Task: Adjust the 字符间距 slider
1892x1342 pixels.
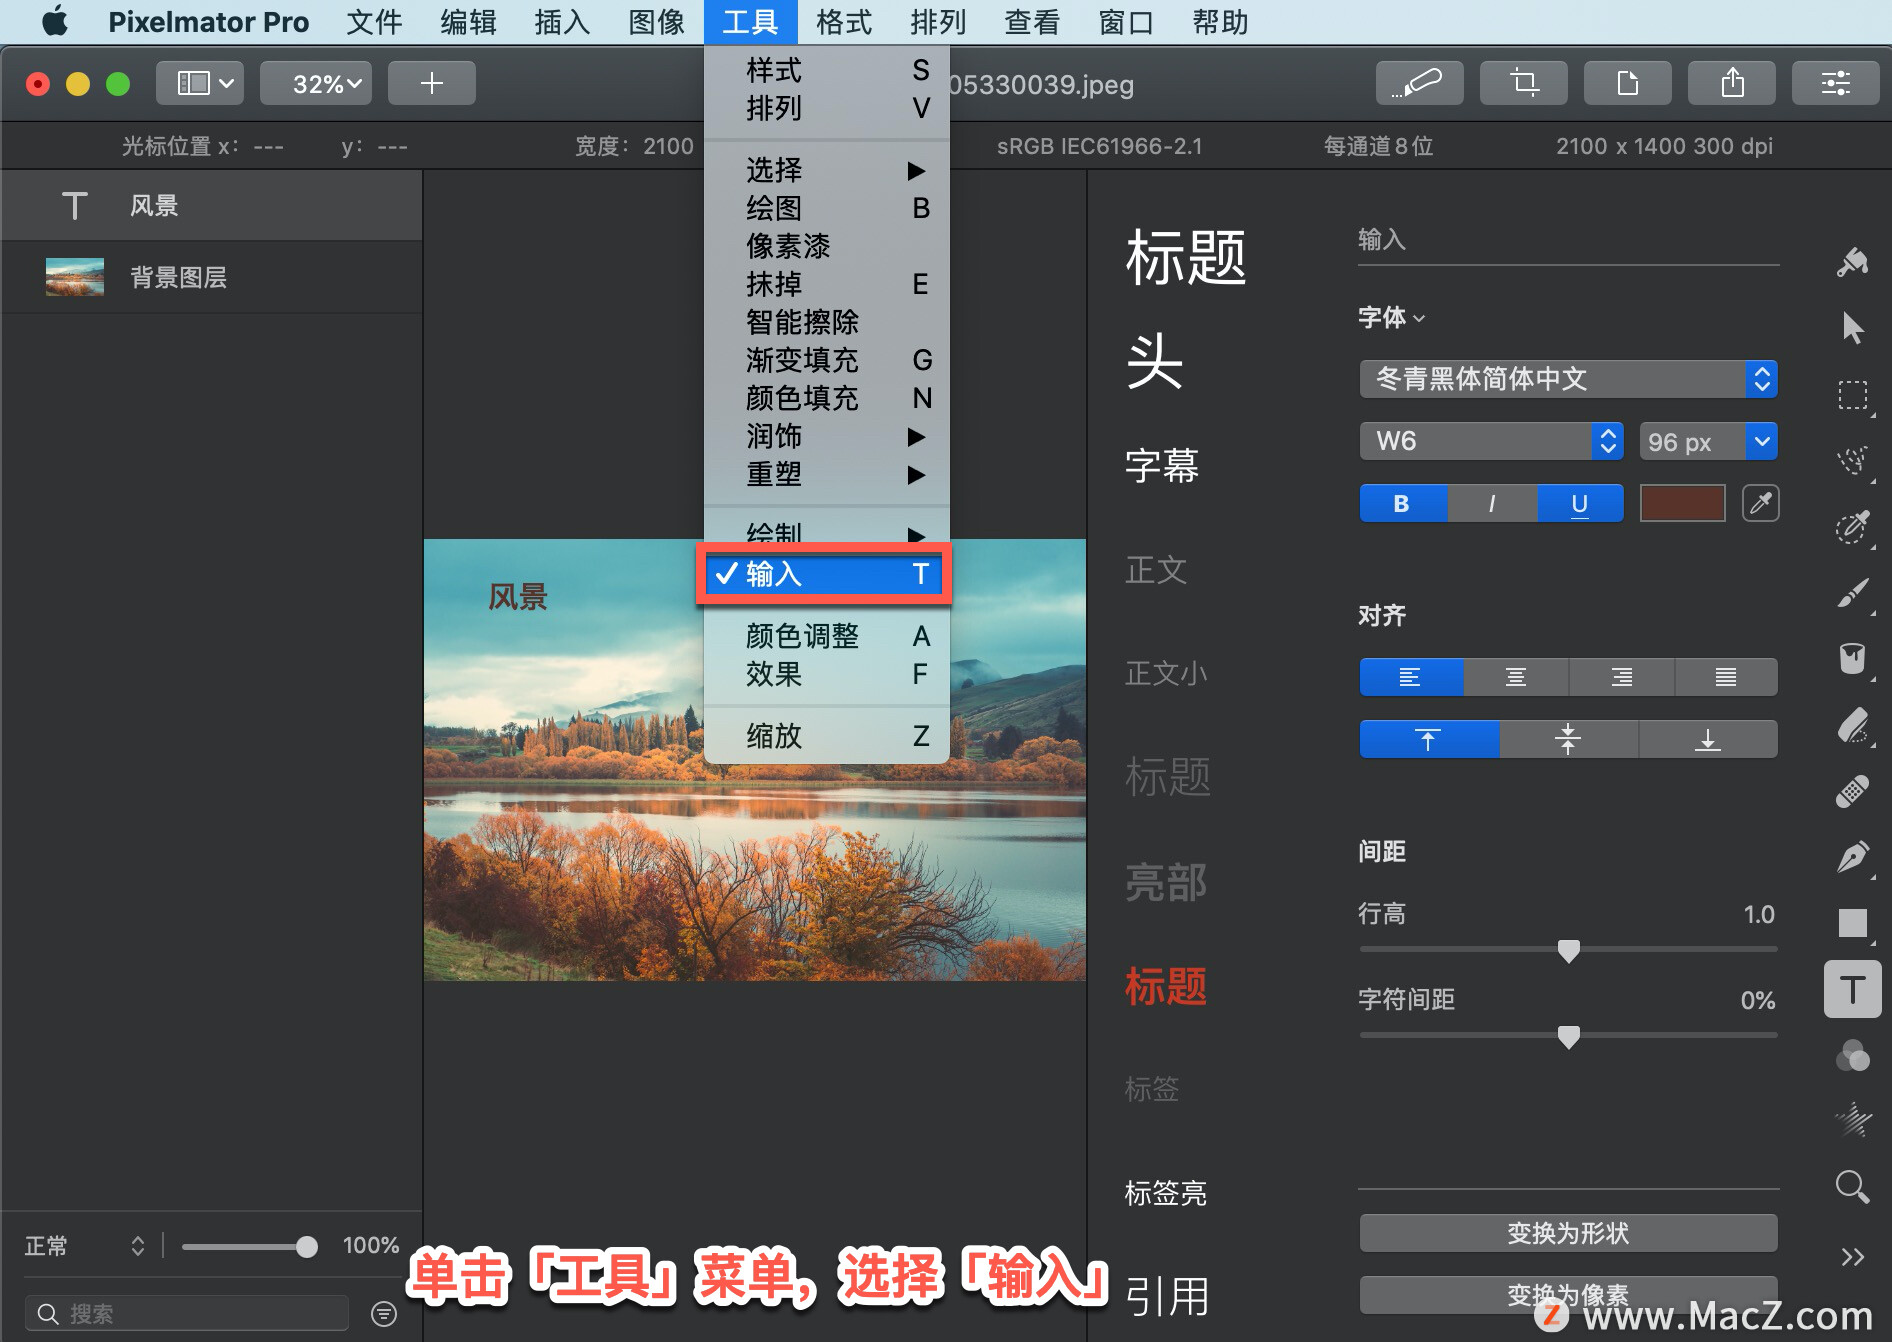Action: pyautogui.click(x=1568, y=1036)
